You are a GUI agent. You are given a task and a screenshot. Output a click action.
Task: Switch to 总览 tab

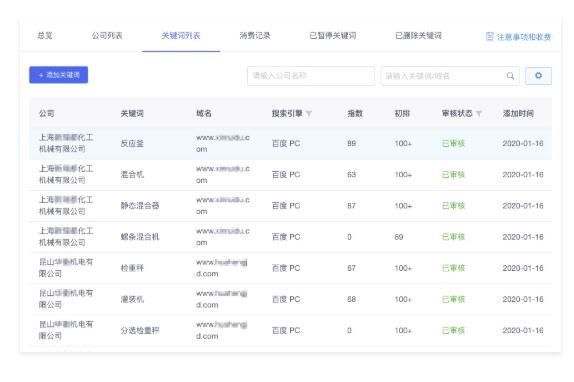click(x=45, y=35)
